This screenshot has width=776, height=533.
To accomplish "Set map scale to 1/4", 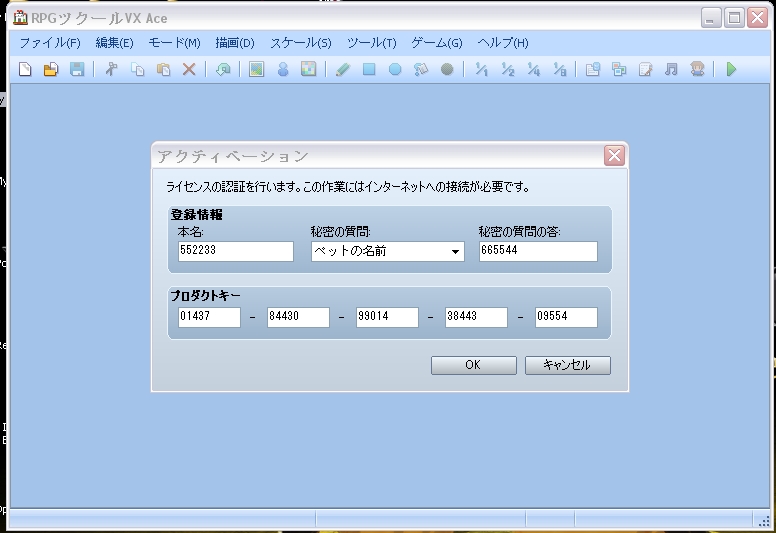I will (534, 69).
